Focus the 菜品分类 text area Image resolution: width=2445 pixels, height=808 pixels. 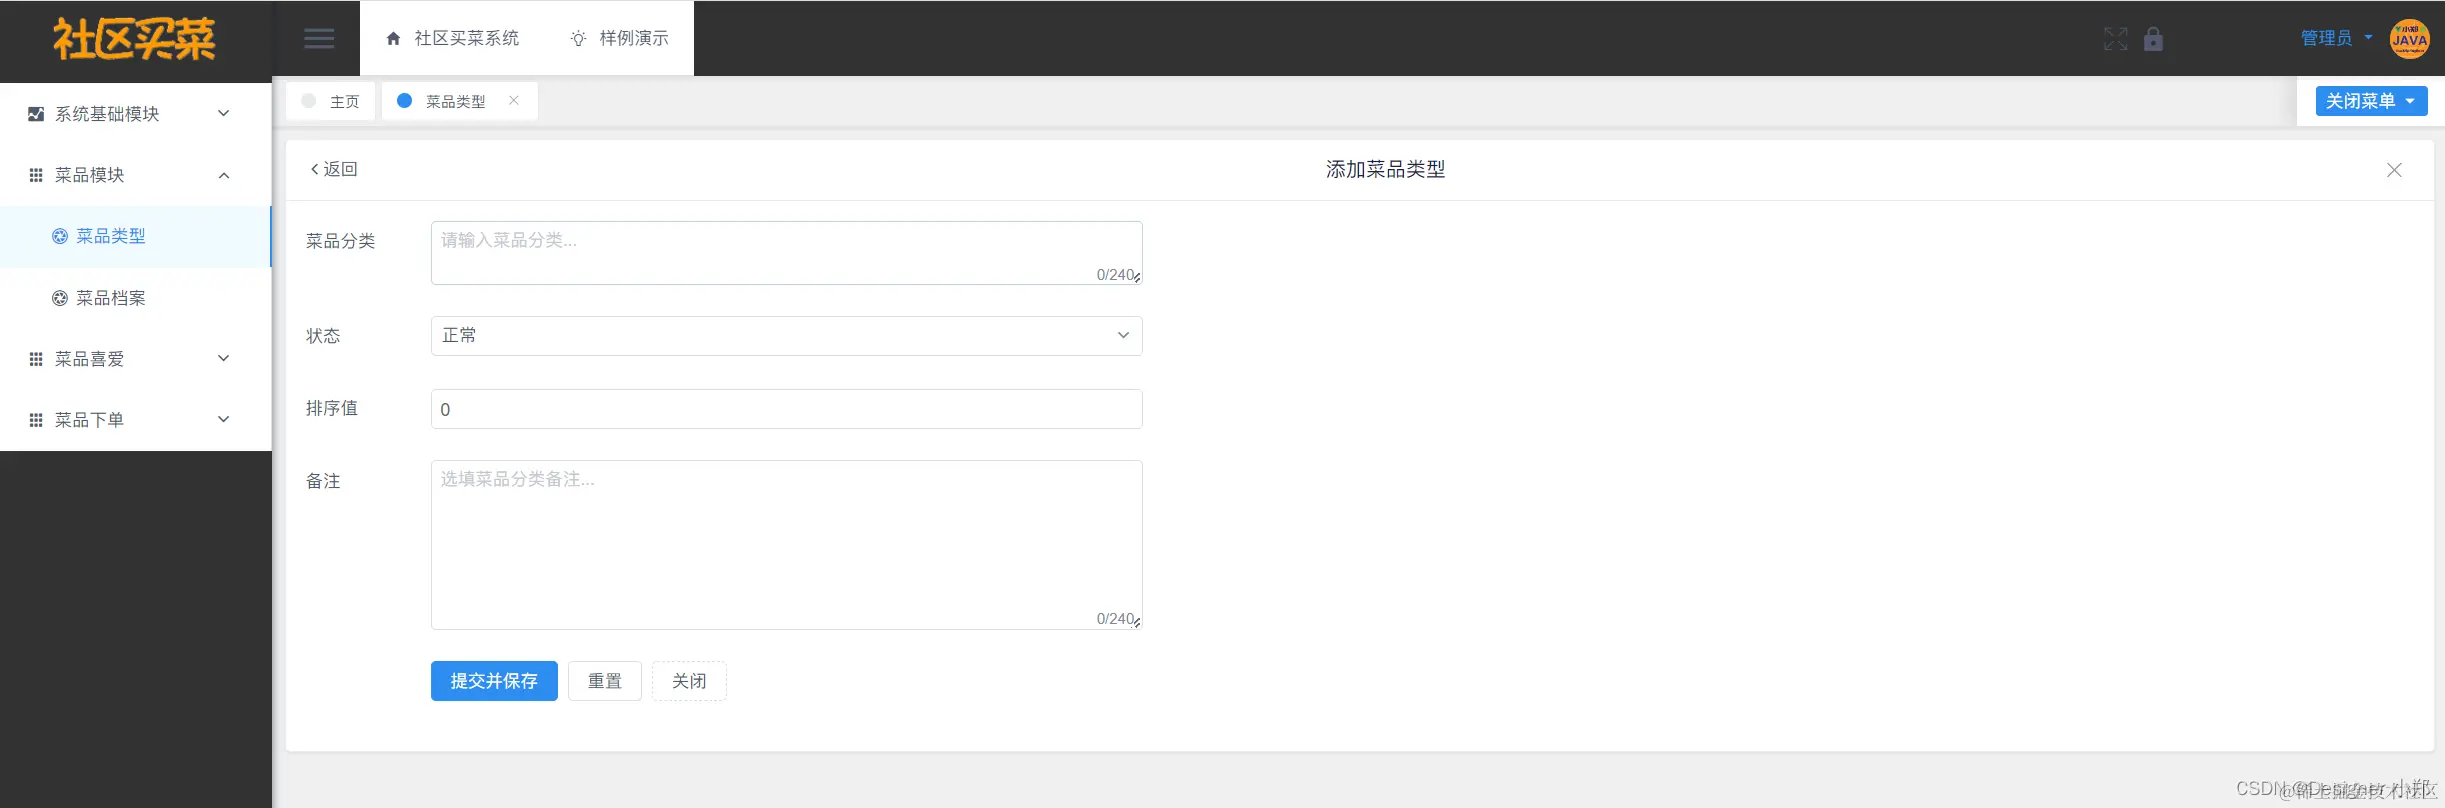click(x=786, y=253)
